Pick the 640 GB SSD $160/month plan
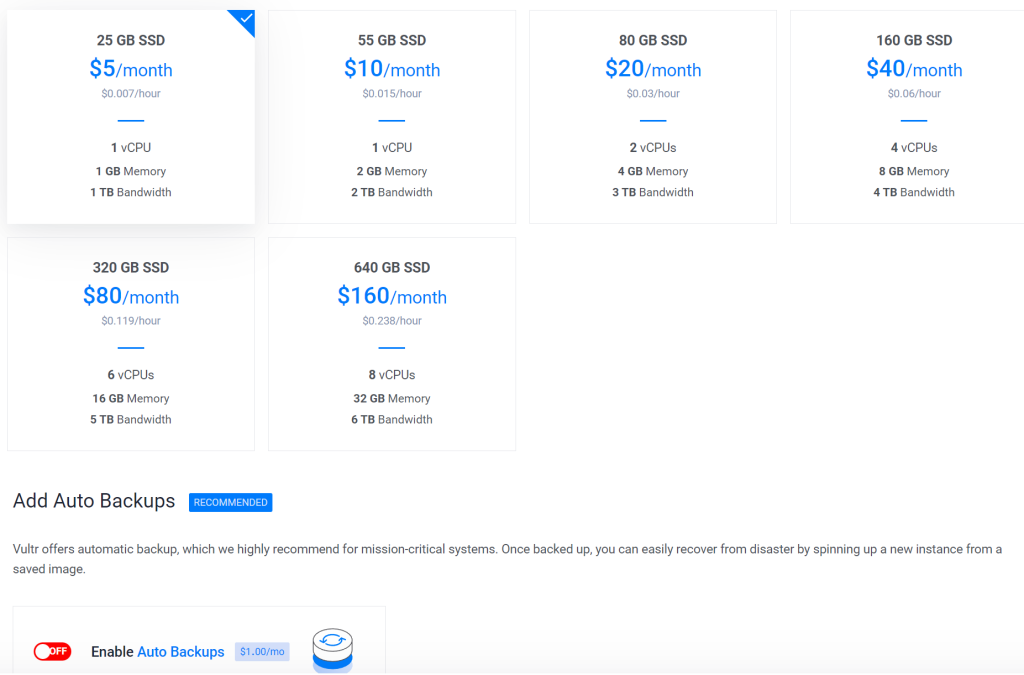1024x675 pixels. click(x=391, y=344)
